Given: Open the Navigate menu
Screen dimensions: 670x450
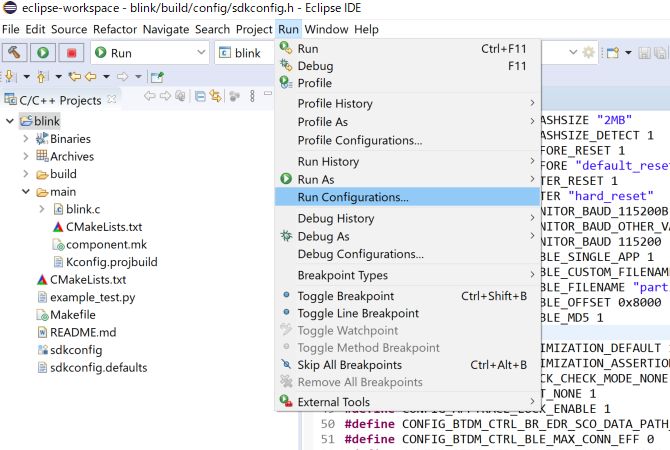Looking at the screenshot, I should click(x=166, y=29).
